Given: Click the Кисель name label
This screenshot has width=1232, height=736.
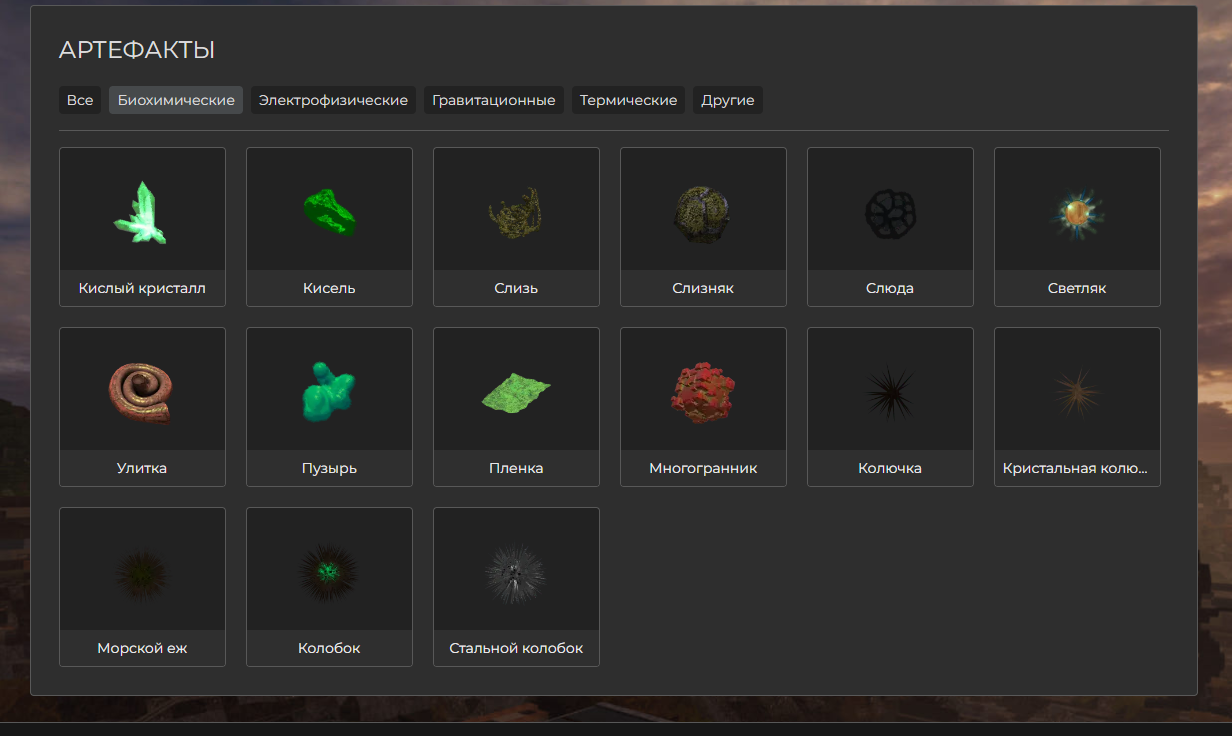Looking at the screenshot, I should pos(329,288).
